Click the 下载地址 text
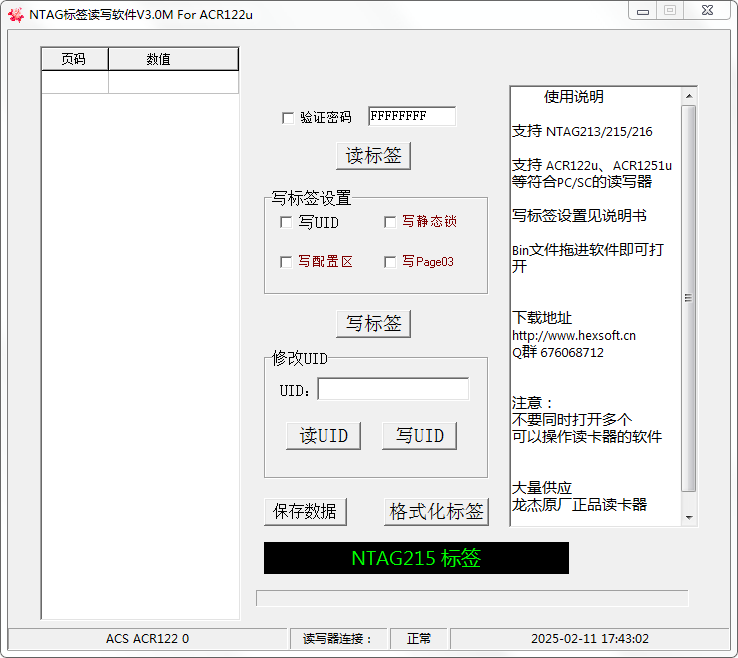Viewport: 738px width, 658px height. (x=542, y=318)
